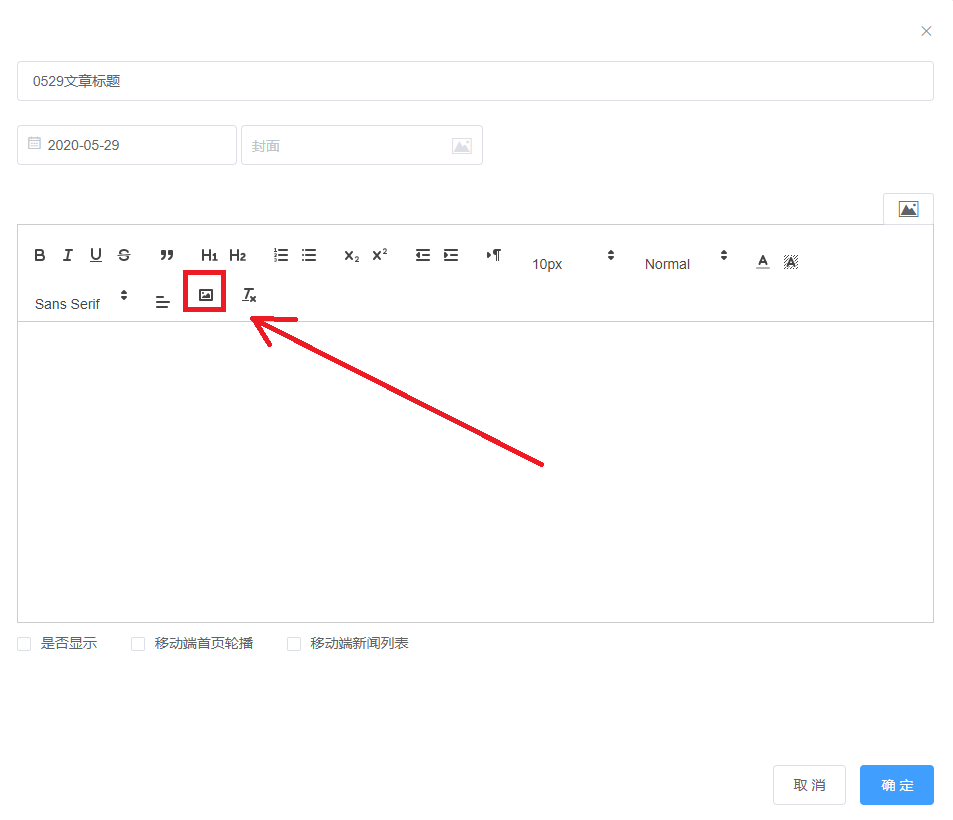Image resolution: width=953 pixels, height=820 pixels.
Task: Switch text direction to right-to-left
Action: [494, 255]
